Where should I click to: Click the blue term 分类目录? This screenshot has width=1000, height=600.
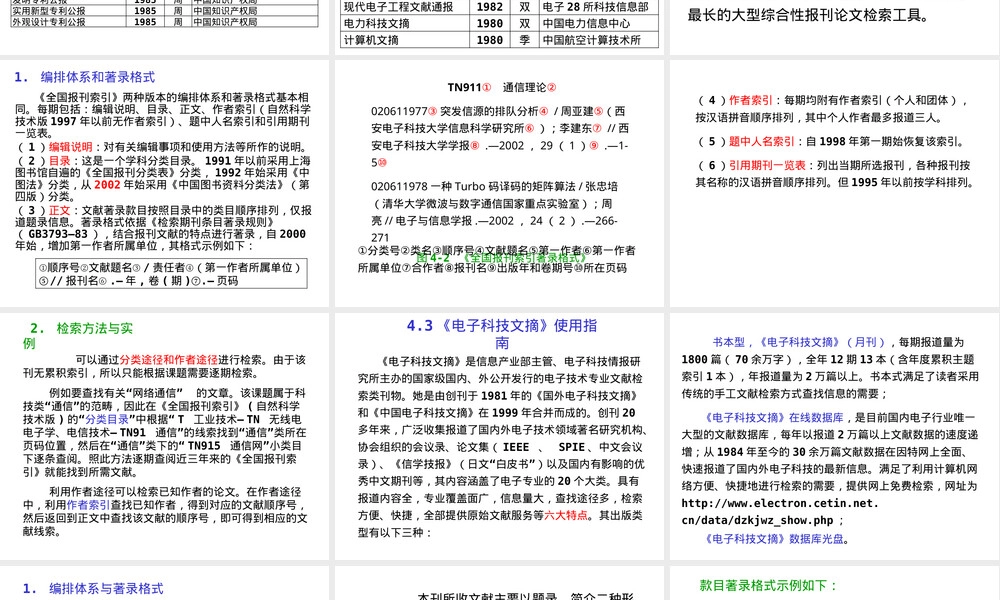pos(107,419)
